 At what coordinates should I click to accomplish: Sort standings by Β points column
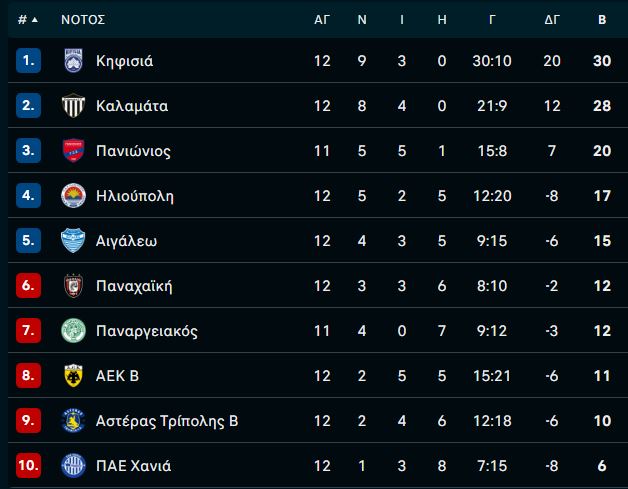tap(602, 19)
